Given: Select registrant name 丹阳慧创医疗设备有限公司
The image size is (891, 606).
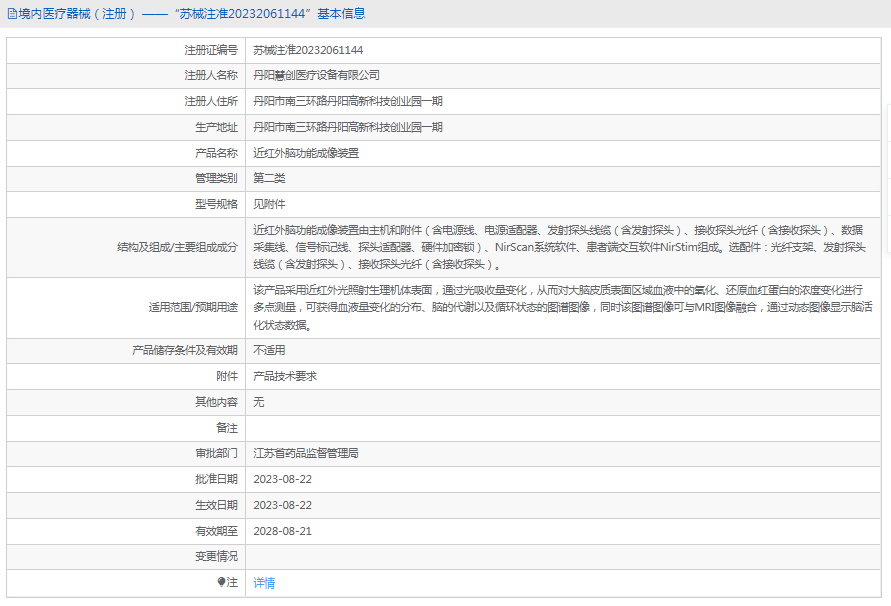Looking at the screenshot, I should pos(316,75).
